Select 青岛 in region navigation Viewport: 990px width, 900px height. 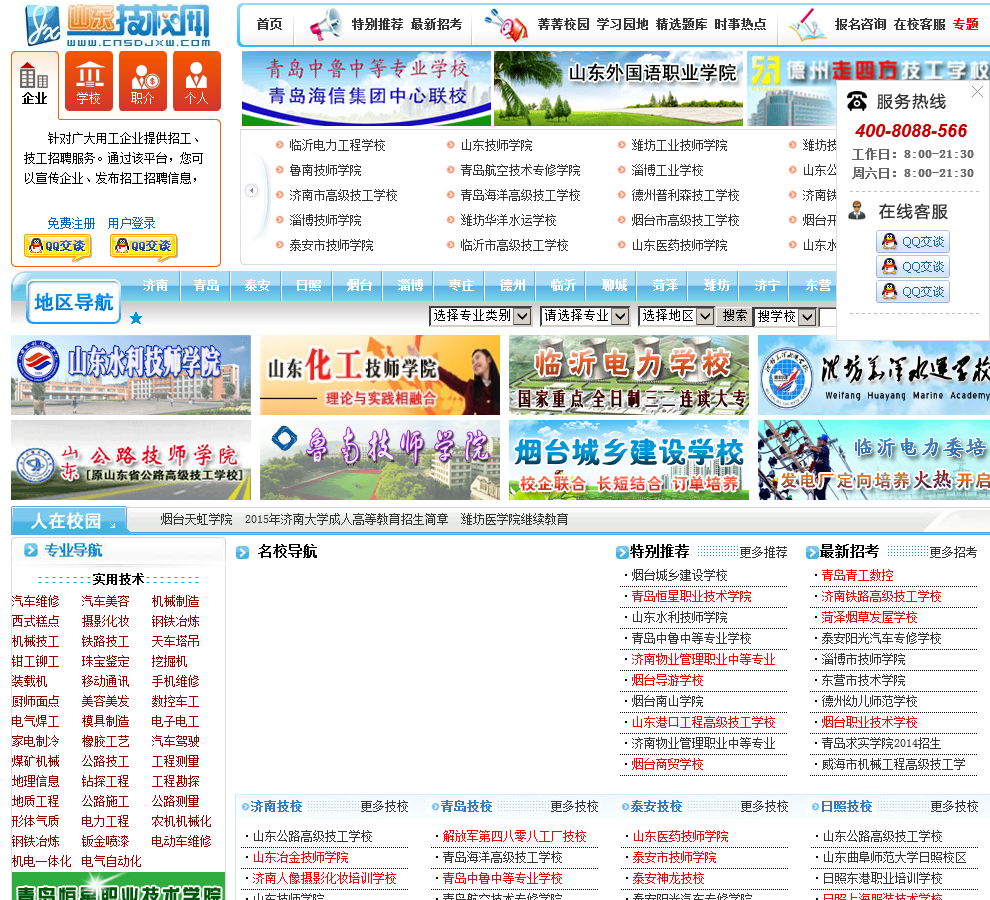coord(206,285)
